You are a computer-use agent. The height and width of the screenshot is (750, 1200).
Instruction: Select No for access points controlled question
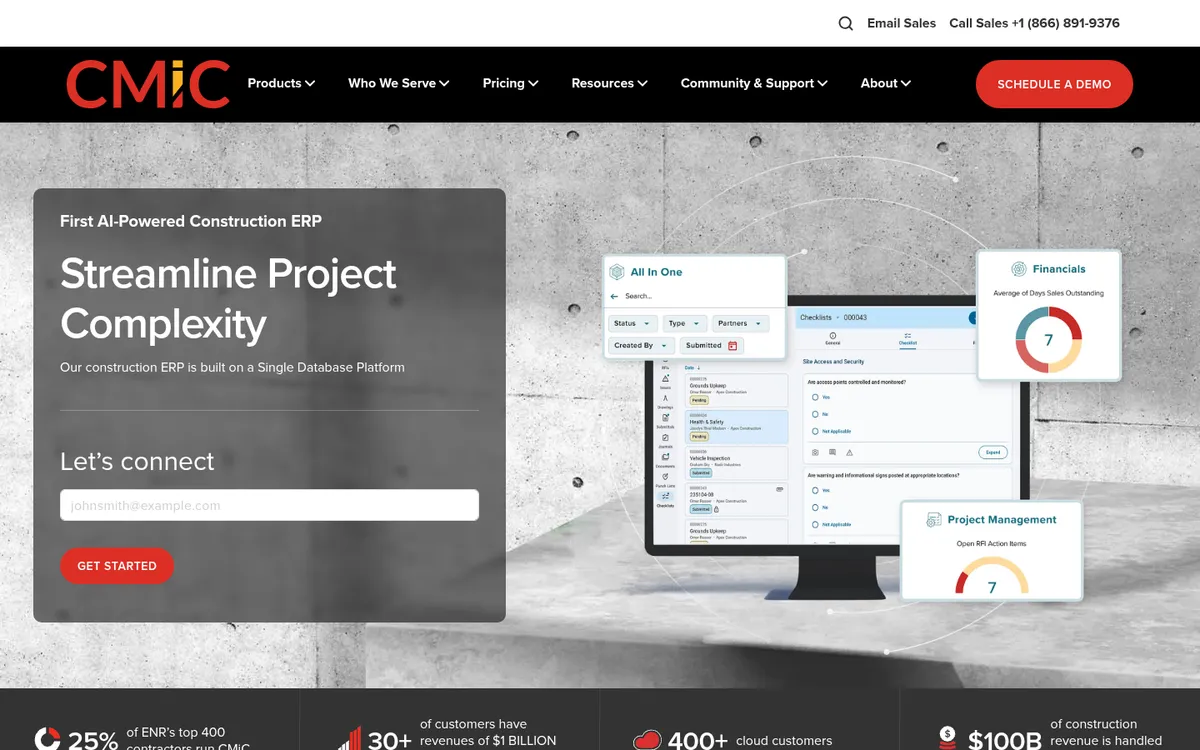coord(815,414)
